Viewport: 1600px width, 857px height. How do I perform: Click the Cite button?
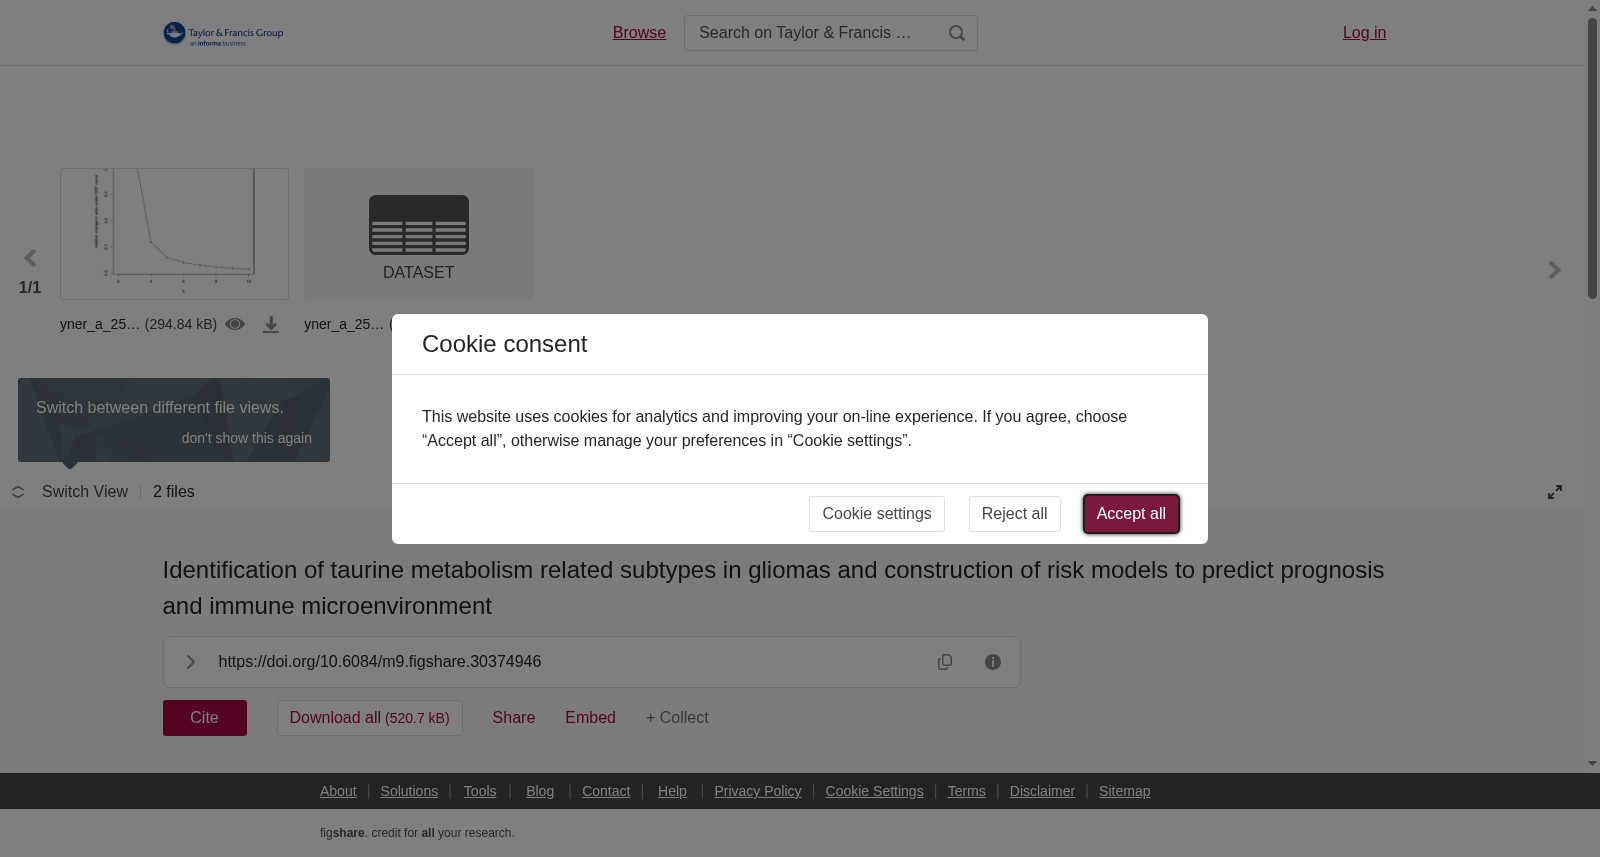coord(205,718)
